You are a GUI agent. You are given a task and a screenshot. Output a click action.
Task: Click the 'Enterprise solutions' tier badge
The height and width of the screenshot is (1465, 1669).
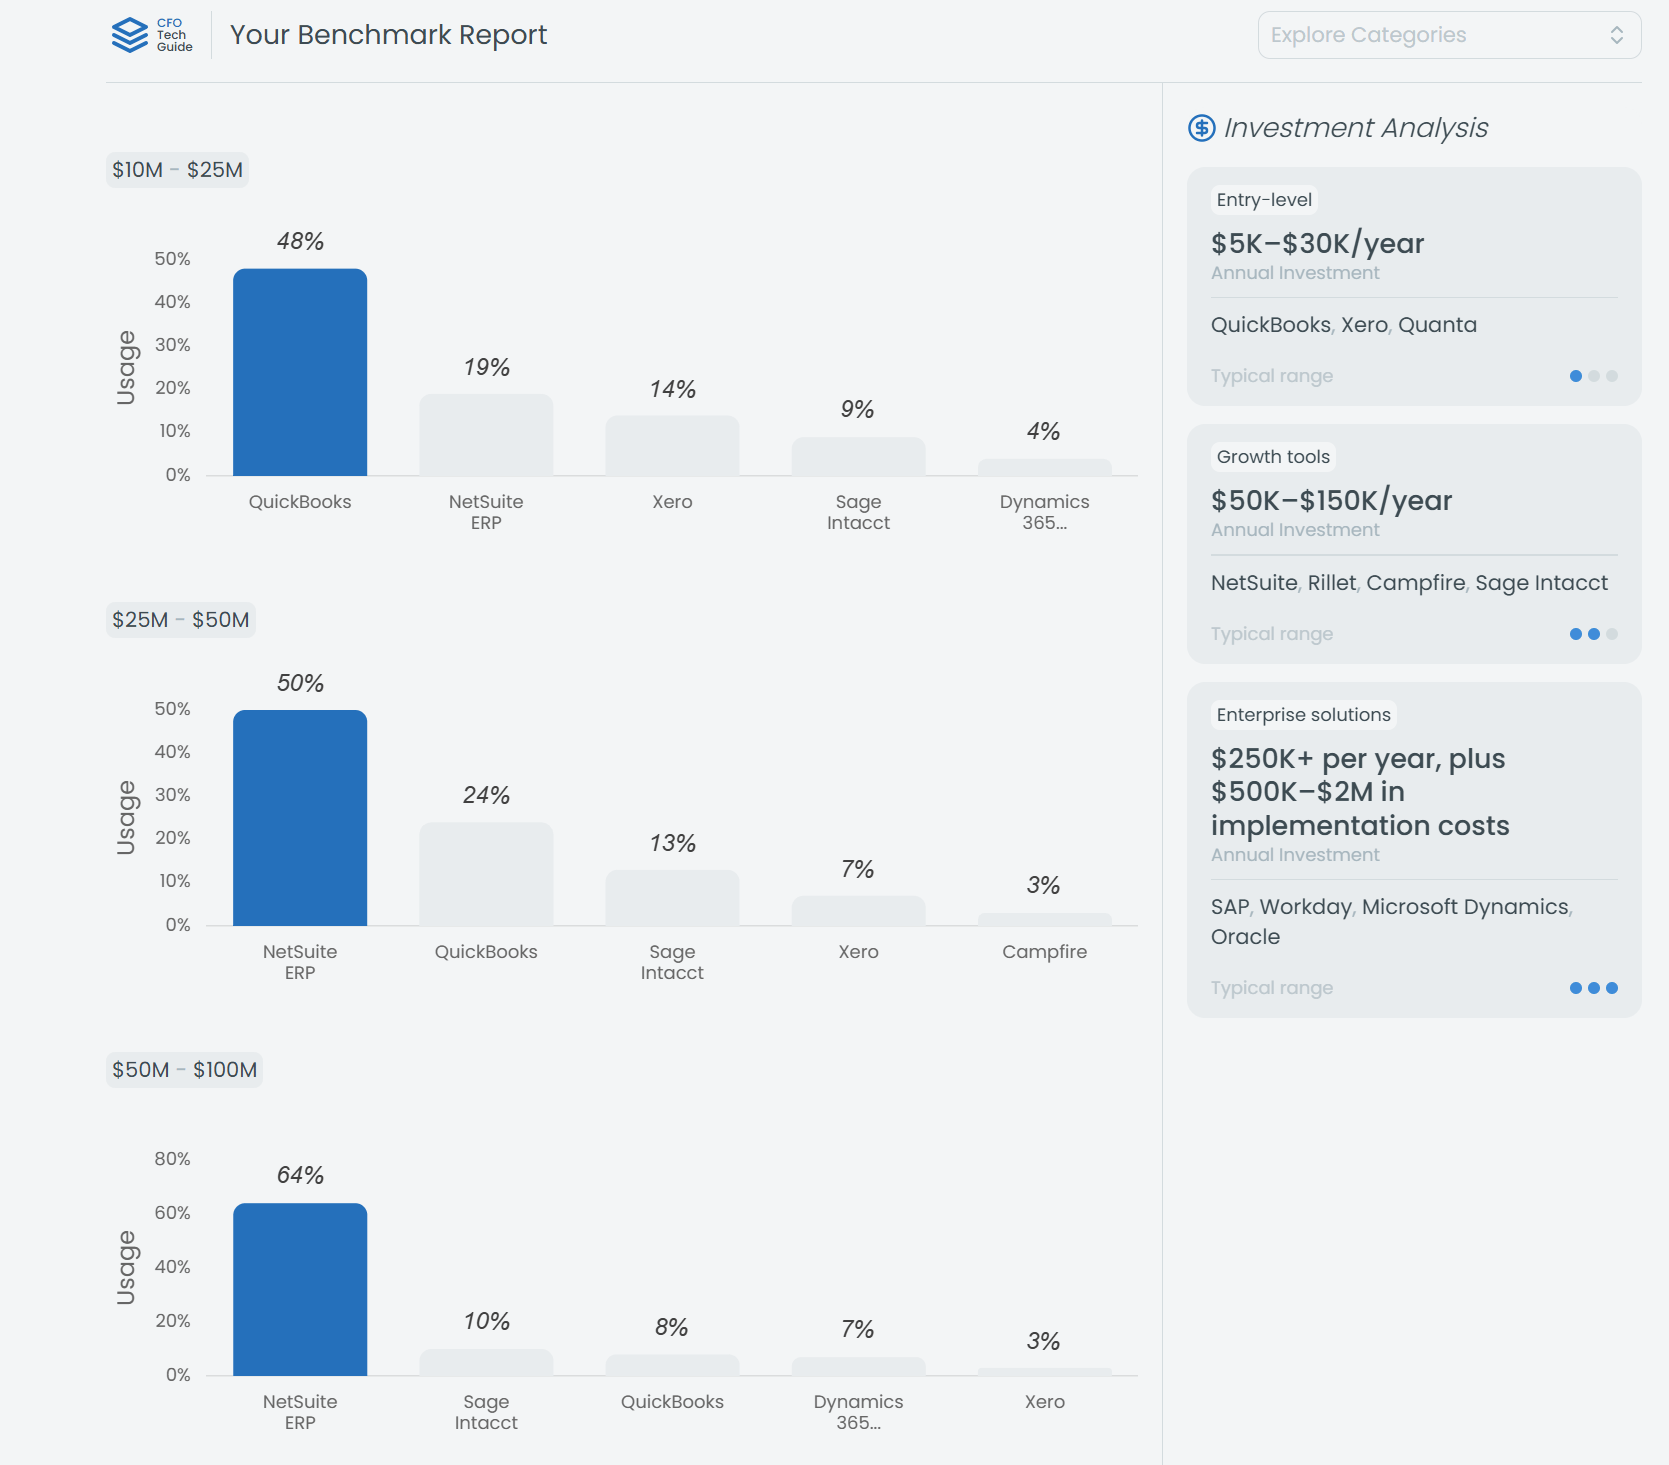tap(1303, 715)
